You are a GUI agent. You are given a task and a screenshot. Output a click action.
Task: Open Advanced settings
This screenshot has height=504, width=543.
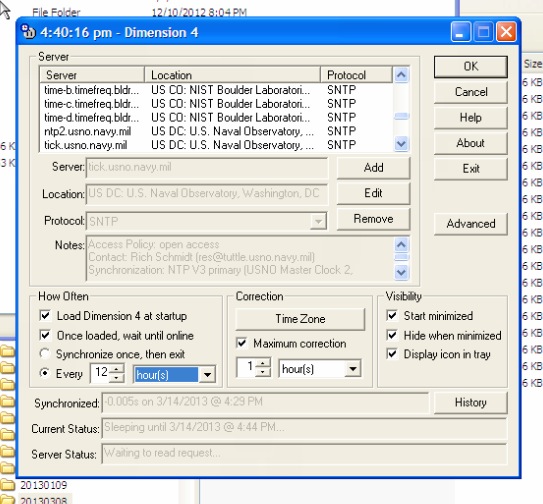click(x=471, y=224)
